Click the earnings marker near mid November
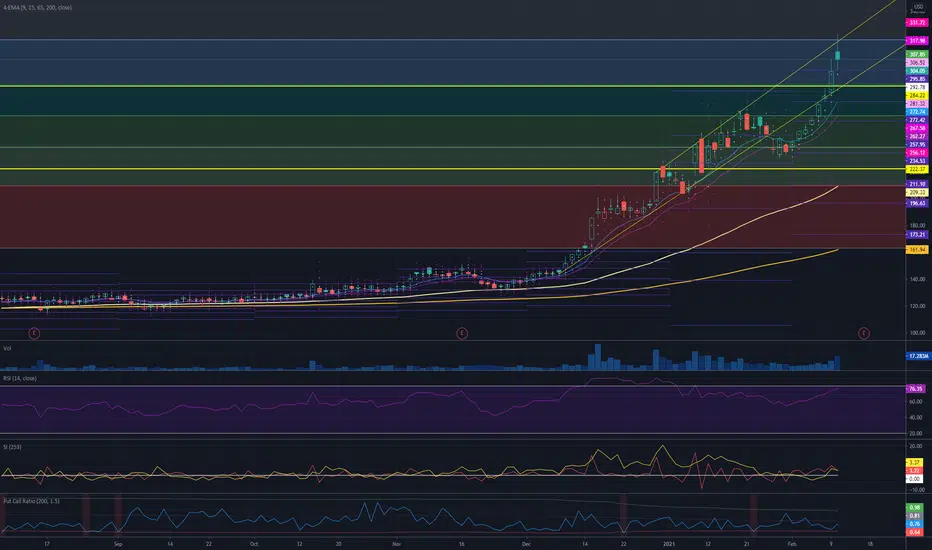Viewport: 932px width, 550px height. pyautogui.click(x=462, y=334)
